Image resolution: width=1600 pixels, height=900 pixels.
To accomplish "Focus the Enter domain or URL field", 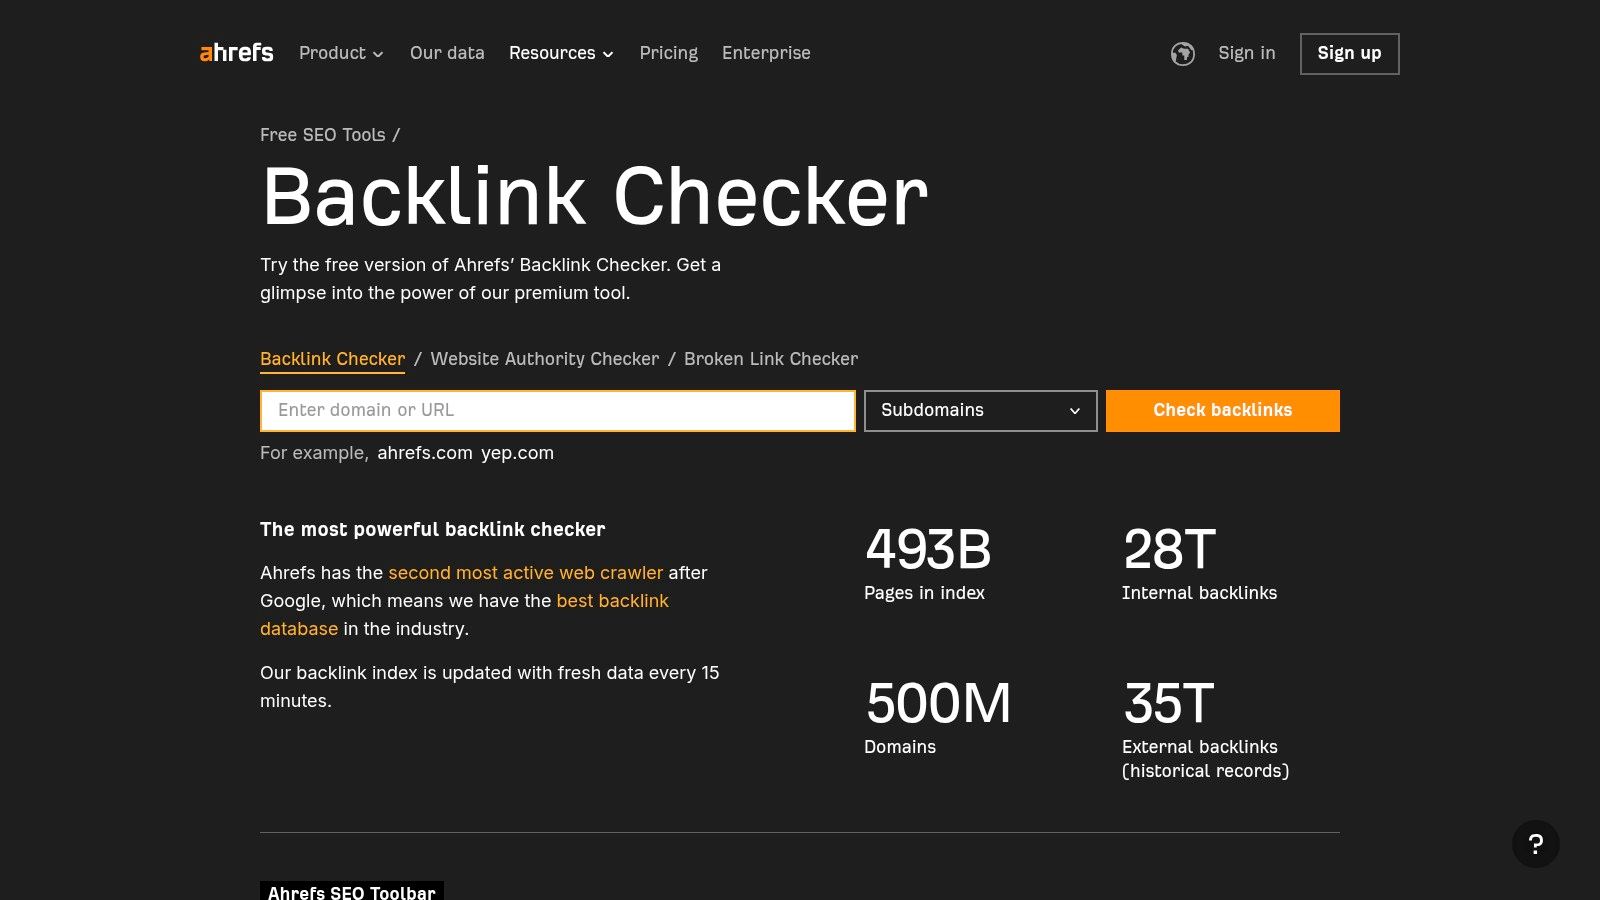I will (x=557, y=411).
